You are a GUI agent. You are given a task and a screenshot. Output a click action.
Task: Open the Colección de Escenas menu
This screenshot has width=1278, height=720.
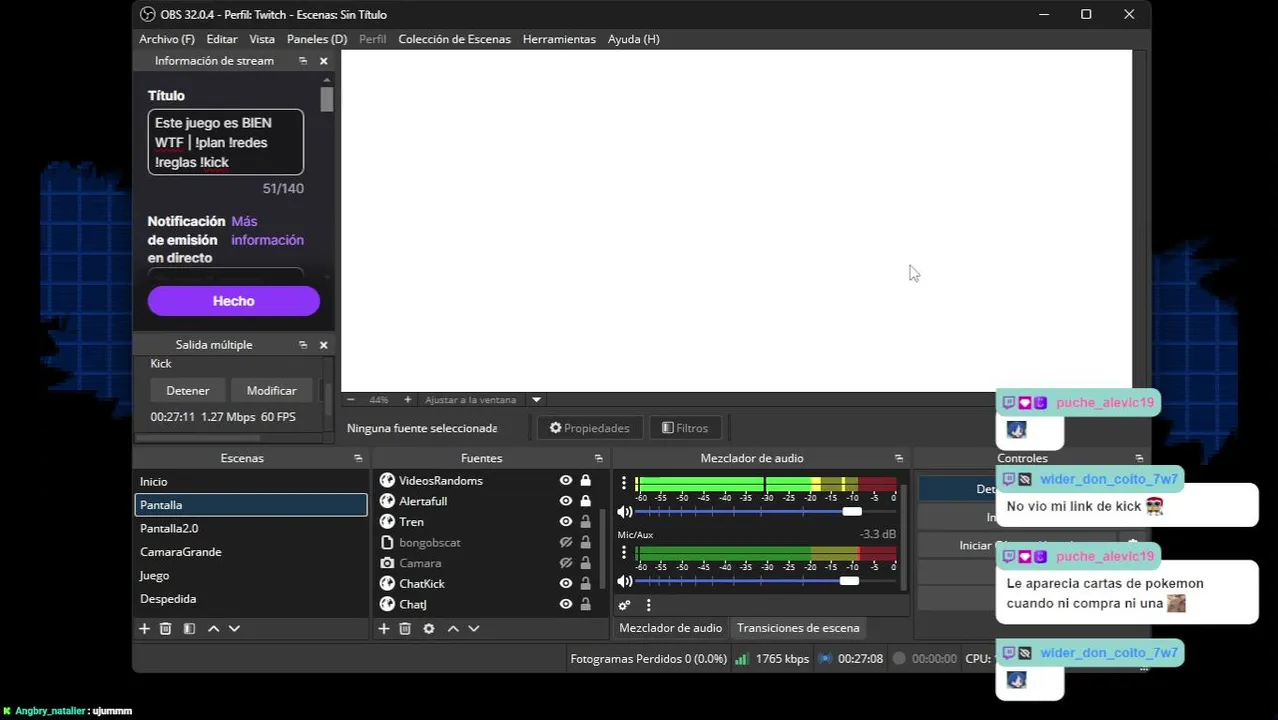coord(454,39)
